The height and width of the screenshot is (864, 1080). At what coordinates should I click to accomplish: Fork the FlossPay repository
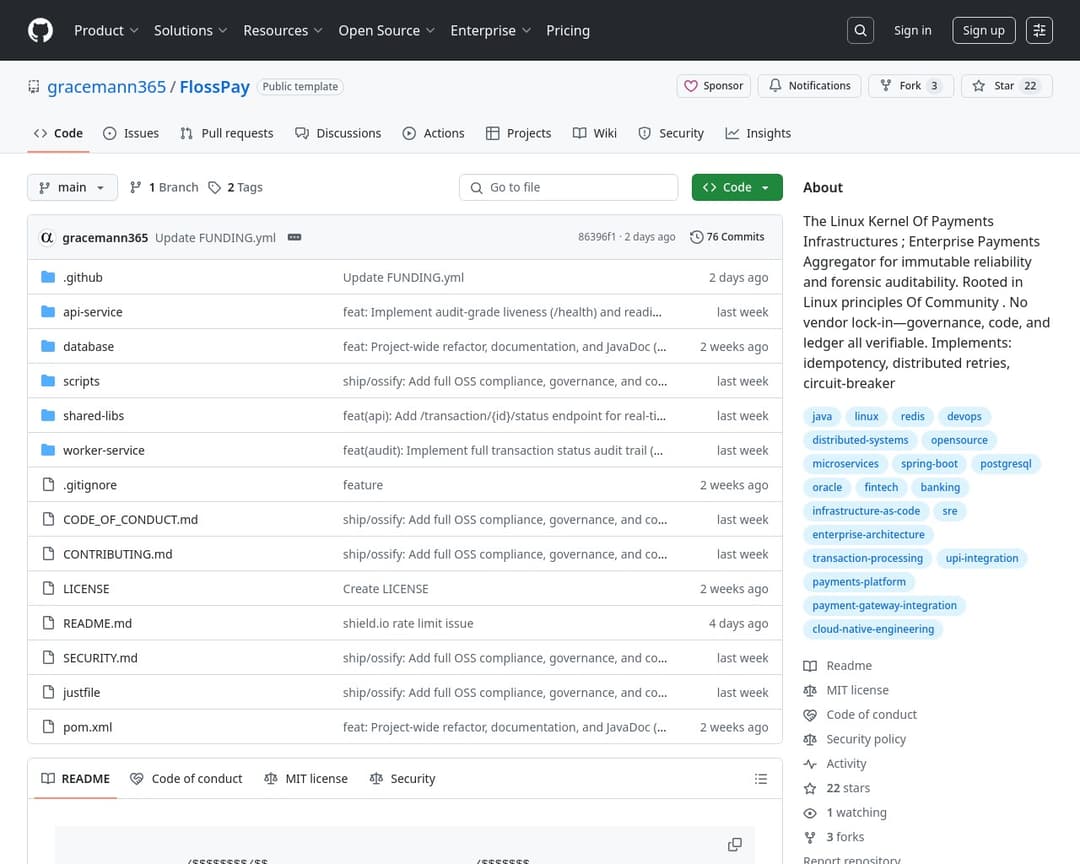tap(911, 85)
